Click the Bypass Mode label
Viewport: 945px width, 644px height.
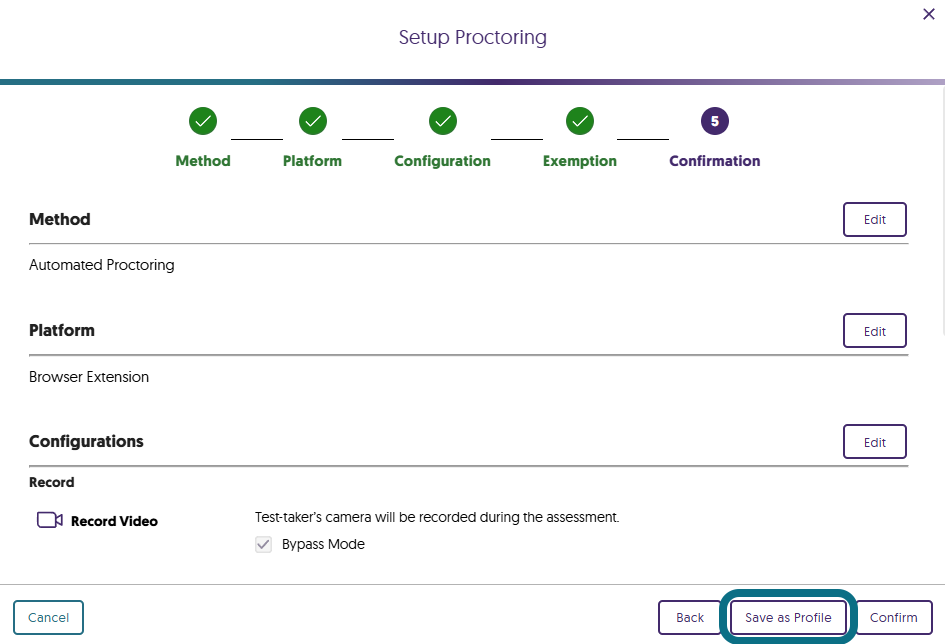click(x=323, y=545)
